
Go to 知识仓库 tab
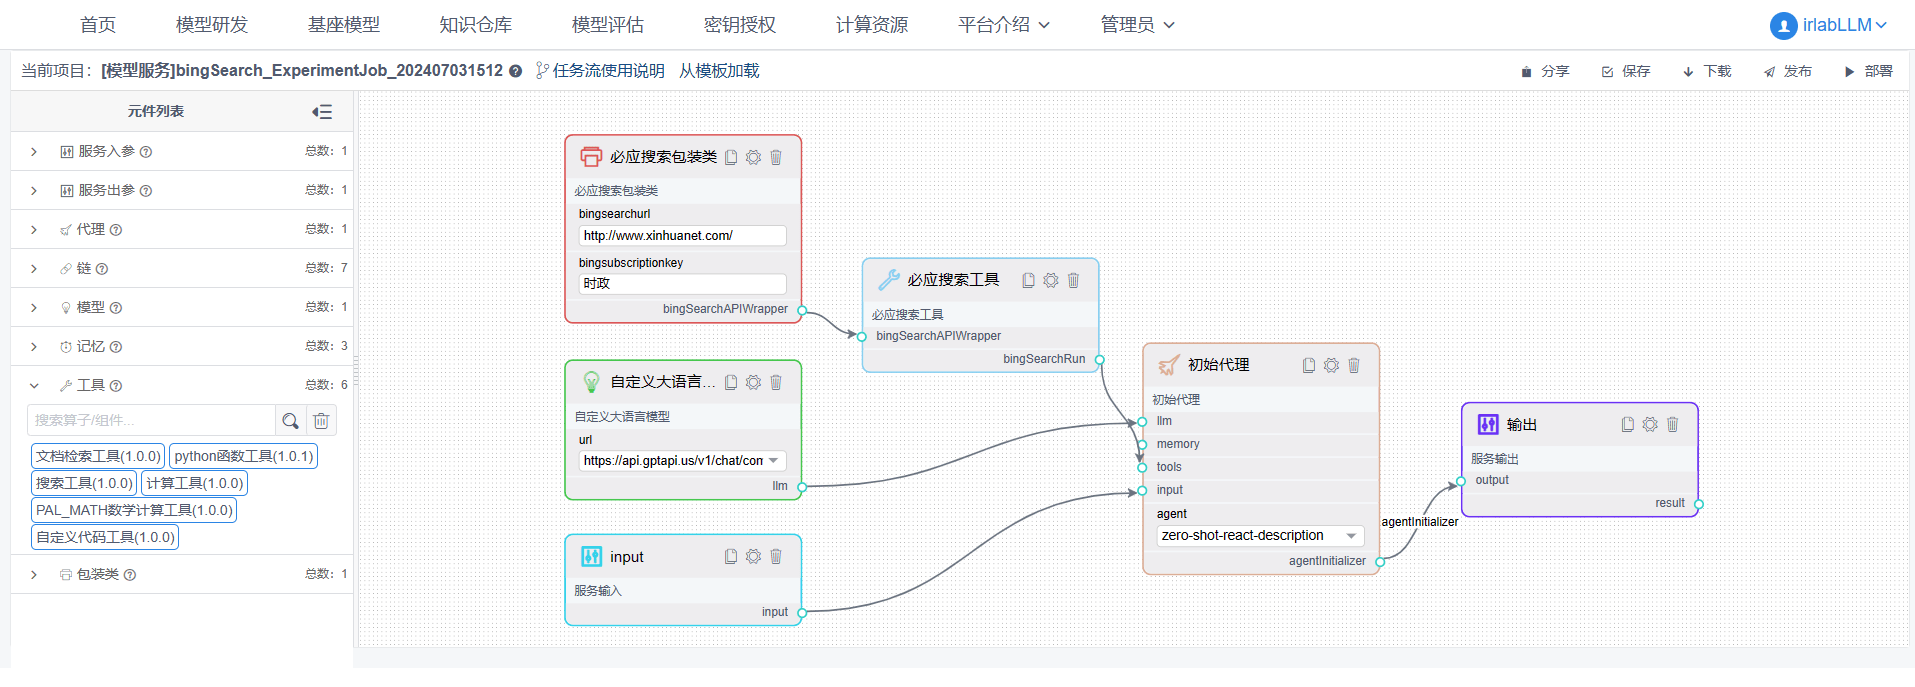475,25
